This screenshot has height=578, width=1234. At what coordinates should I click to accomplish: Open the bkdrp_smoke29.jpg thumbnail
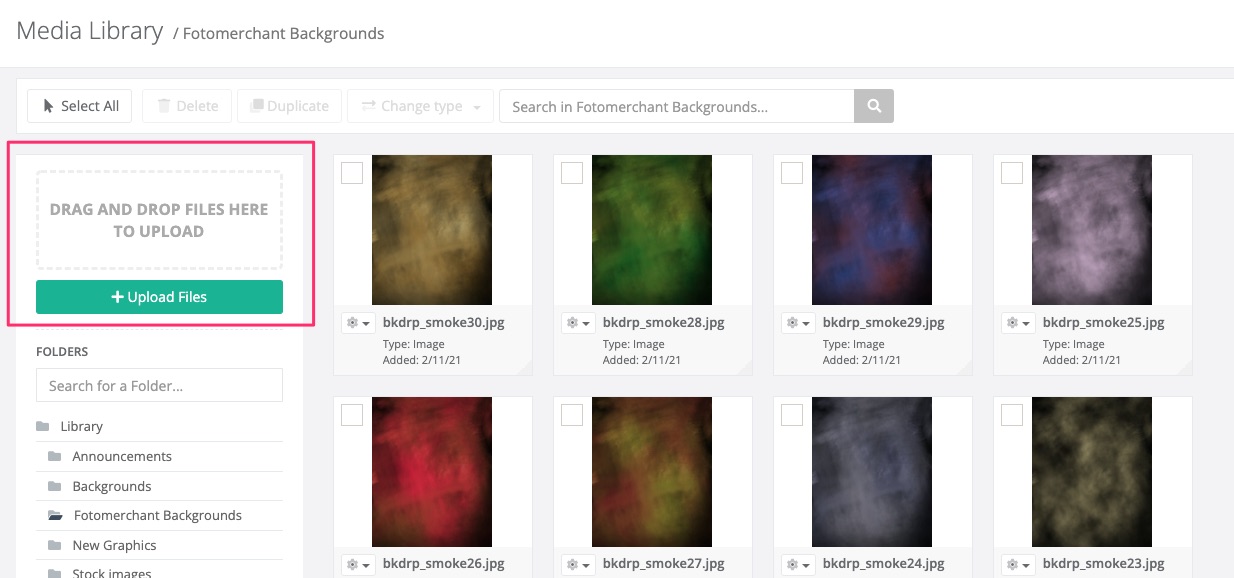pos(872,230)
